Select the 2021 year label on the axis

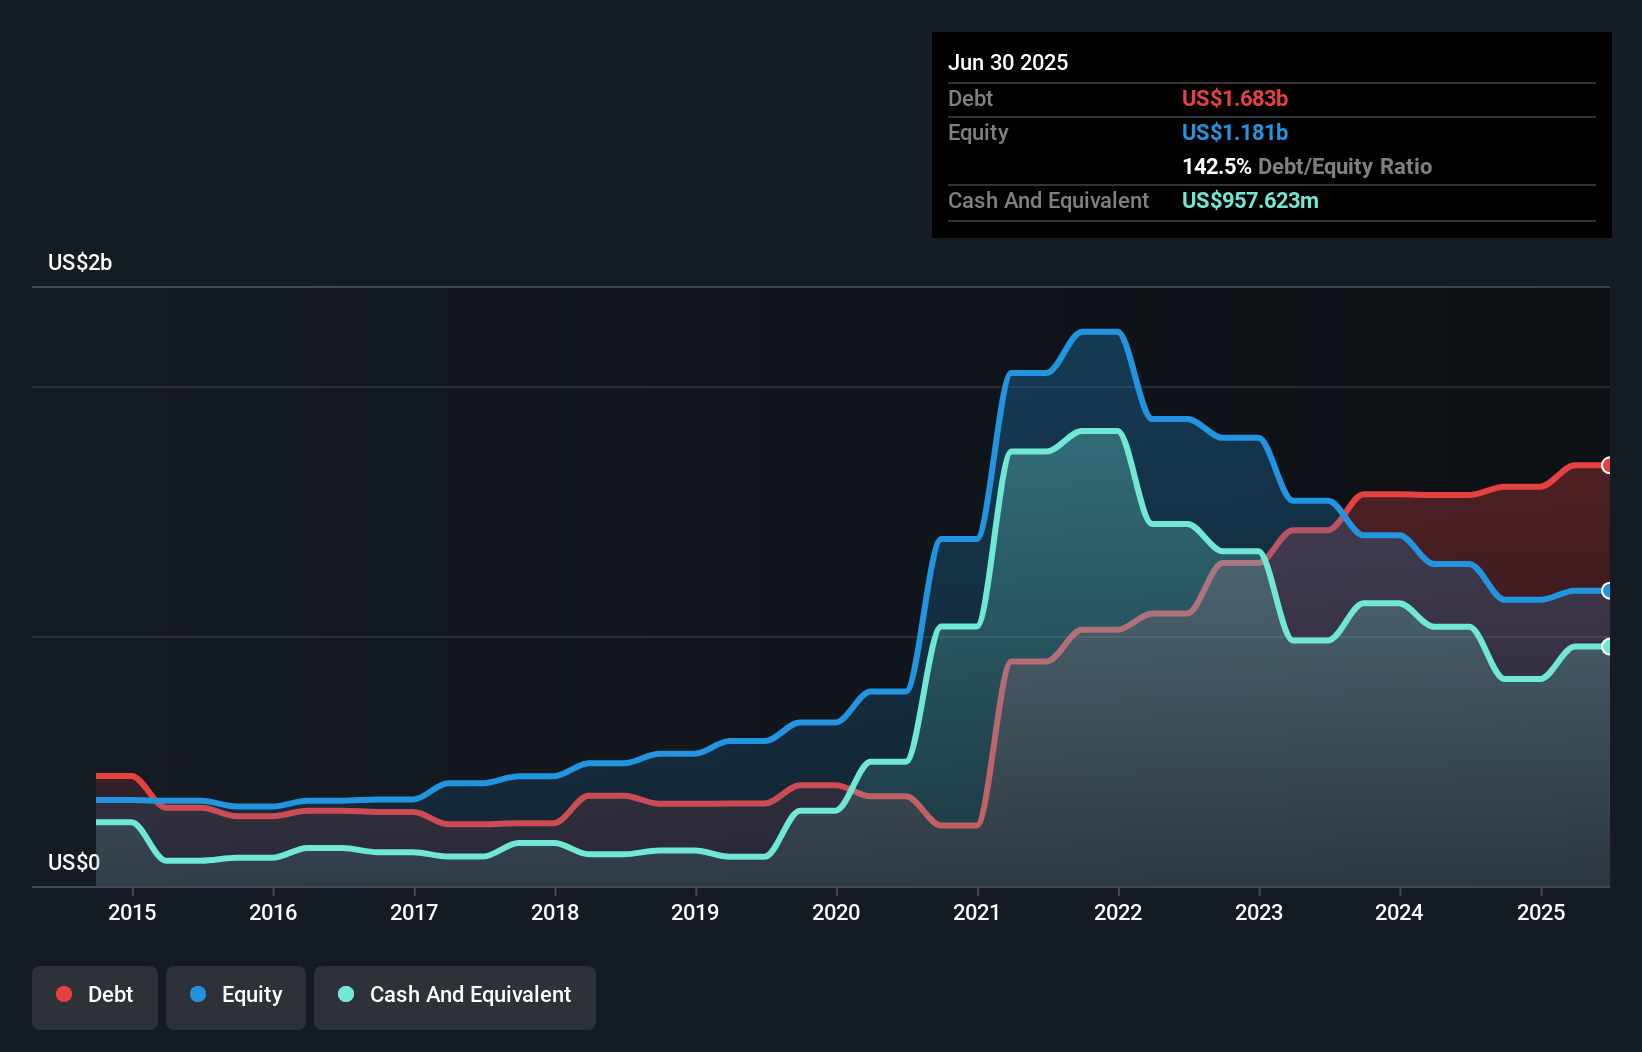(978, 912)
